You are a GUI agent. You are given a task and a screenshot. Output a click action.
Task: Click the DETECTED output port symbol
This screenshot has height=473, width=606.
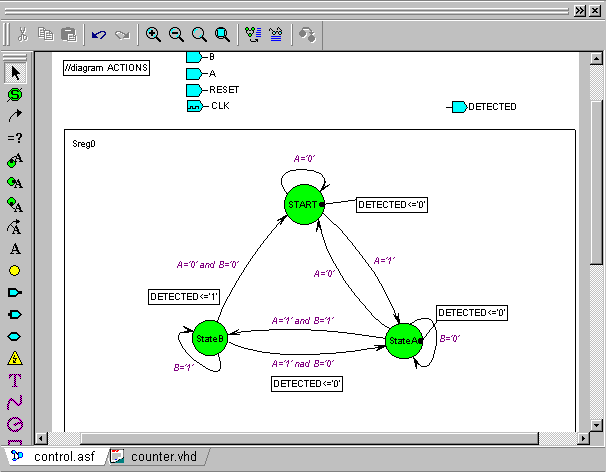(458, 107)
